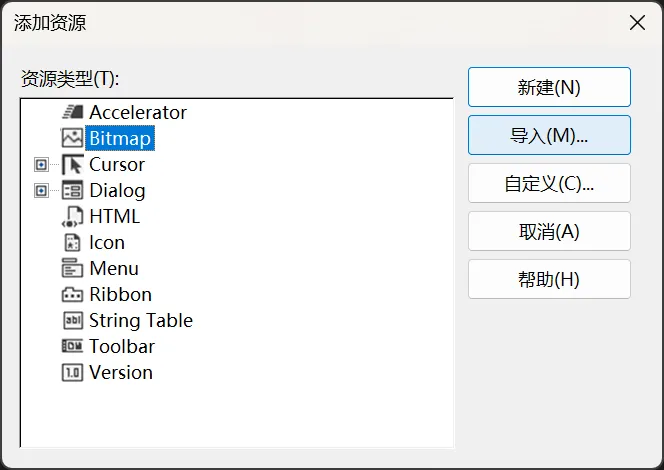Open help via 帮助(H) button

(x=549, y=279)
